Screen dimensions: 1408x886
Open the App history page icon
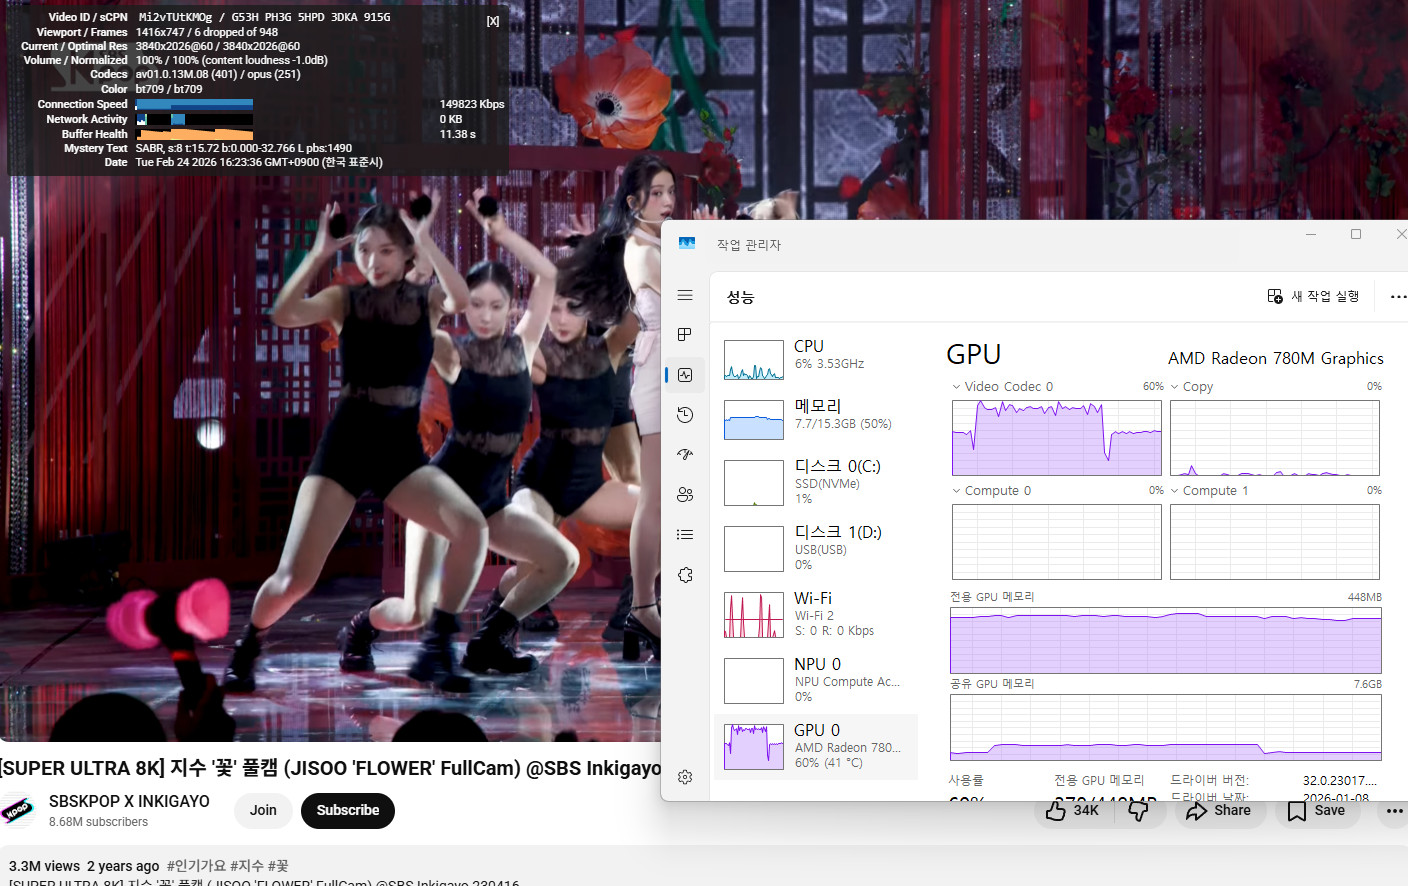685,415
